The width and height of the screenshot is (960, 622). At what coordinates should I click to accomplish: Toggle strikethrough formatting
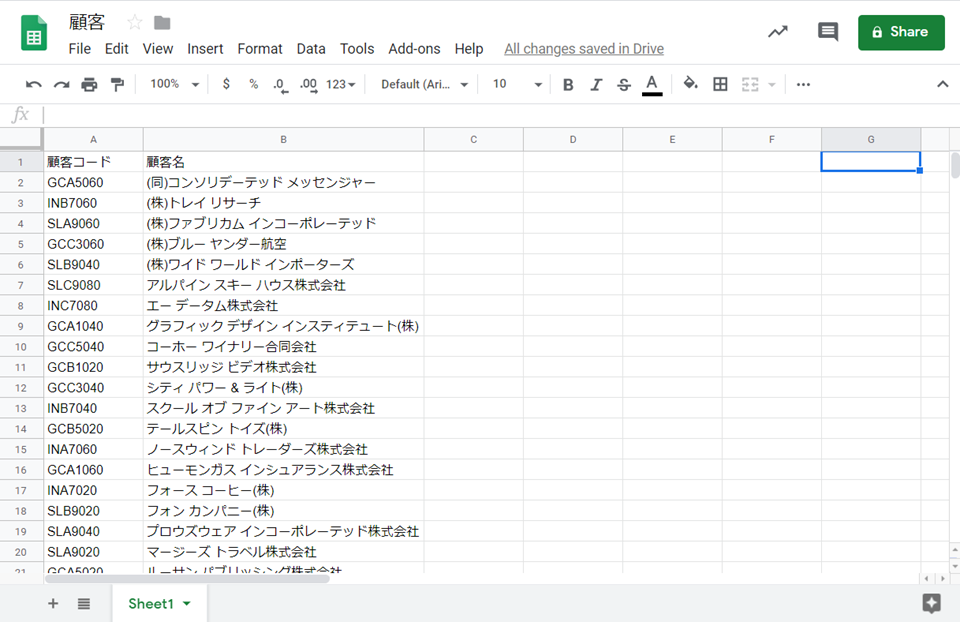(x=624, y=84)
